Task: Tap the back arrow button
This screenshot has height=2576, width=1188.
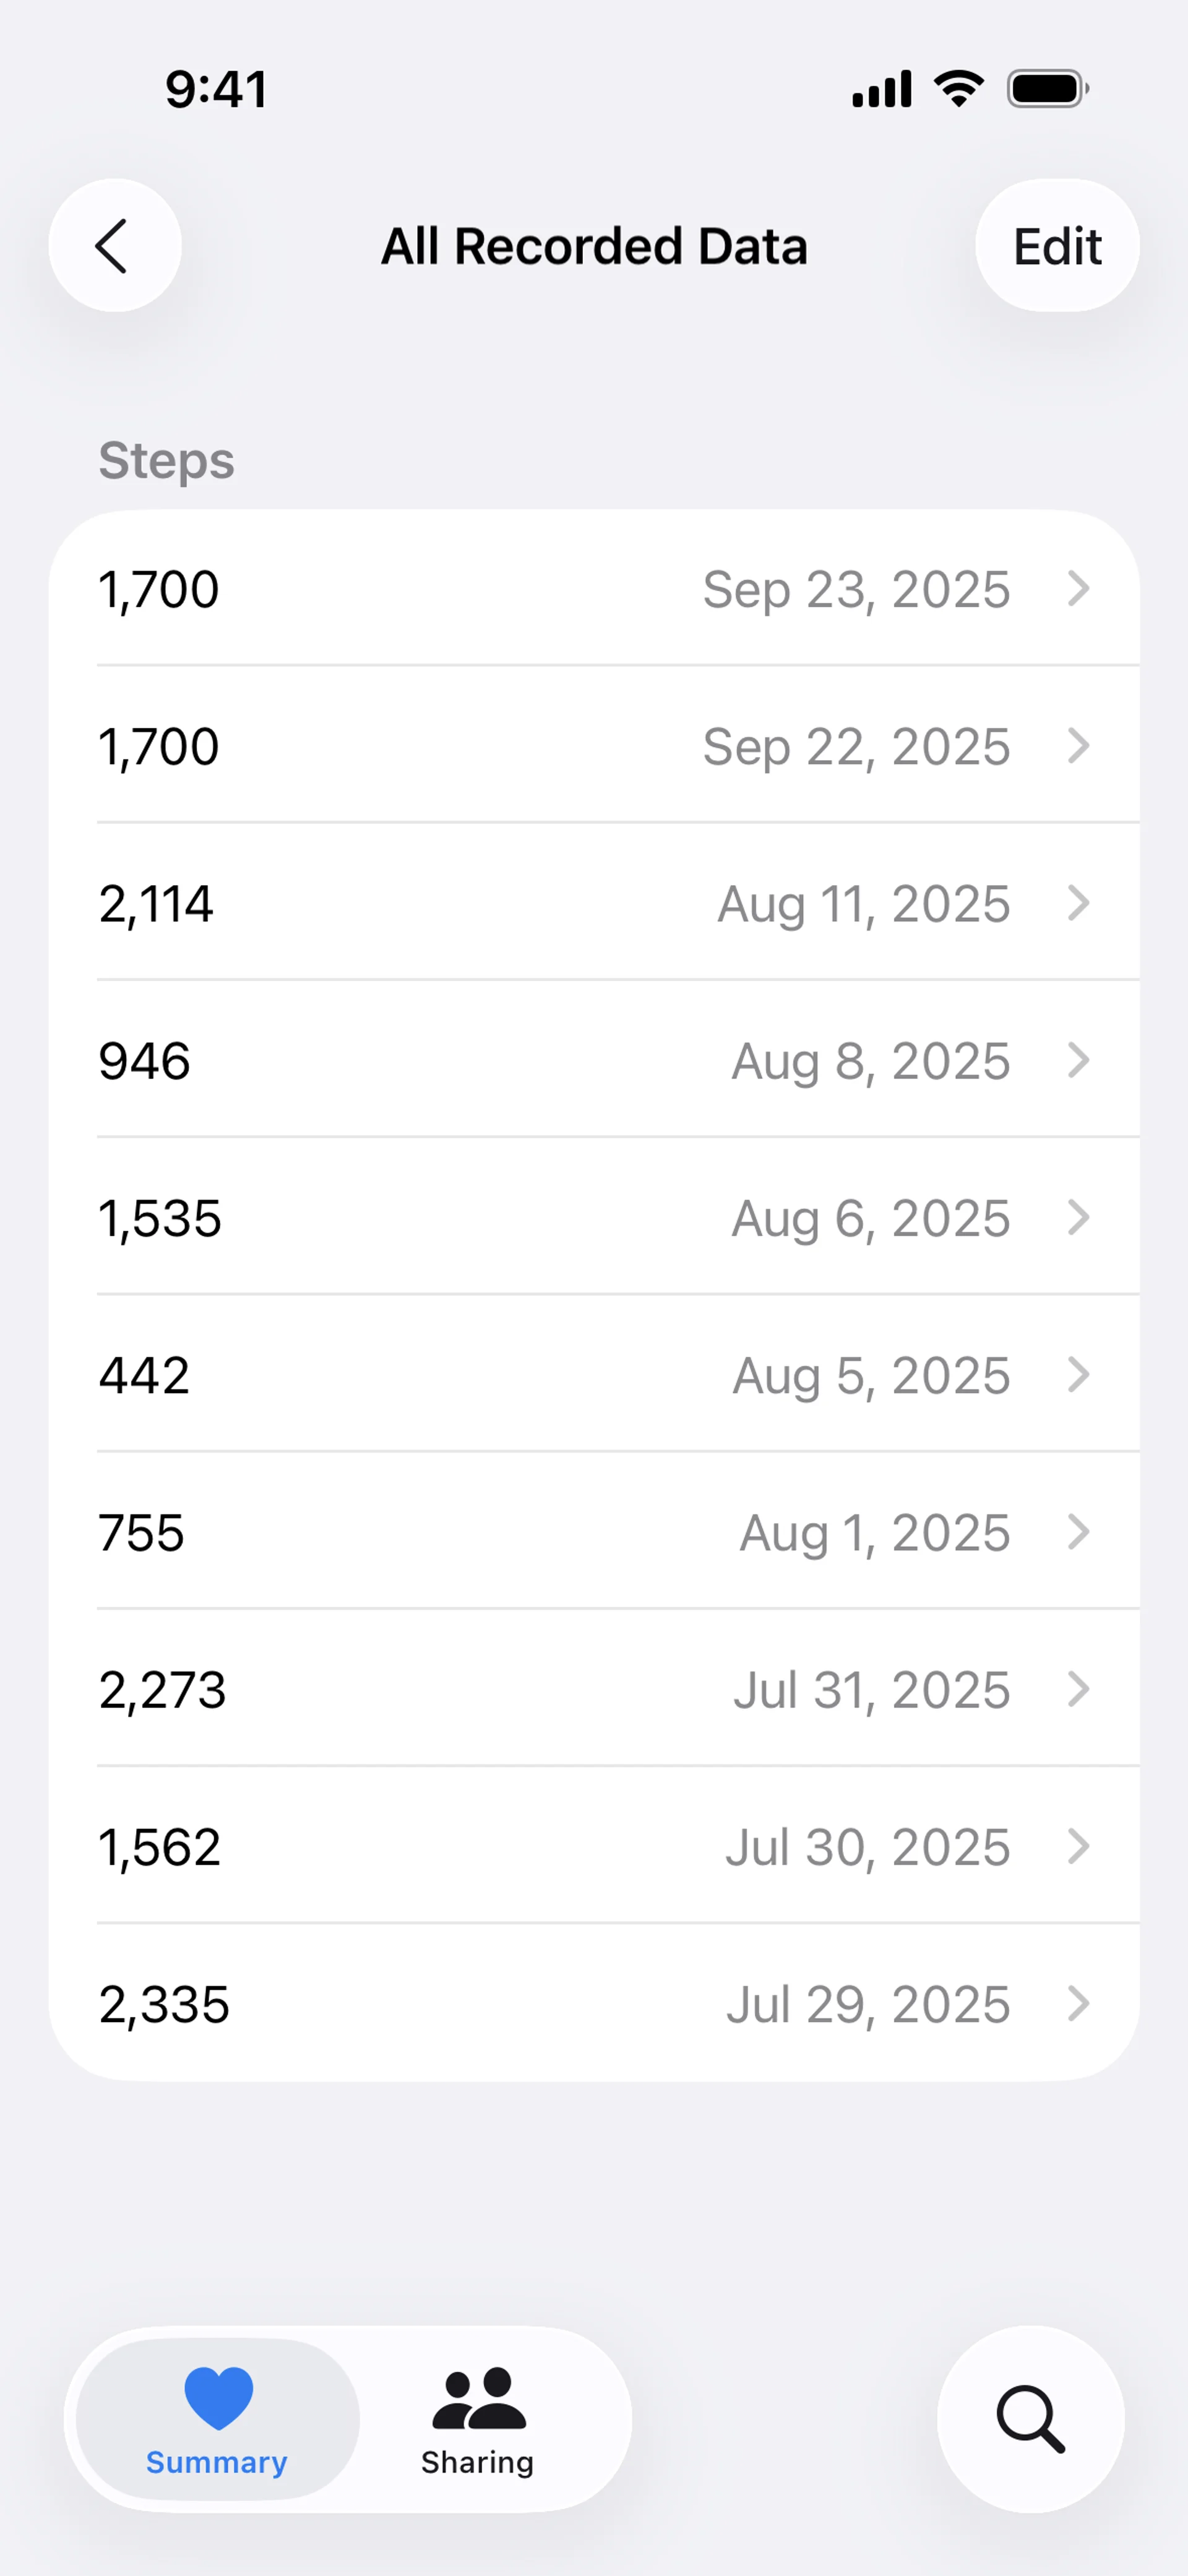Action: coord(115,245)
